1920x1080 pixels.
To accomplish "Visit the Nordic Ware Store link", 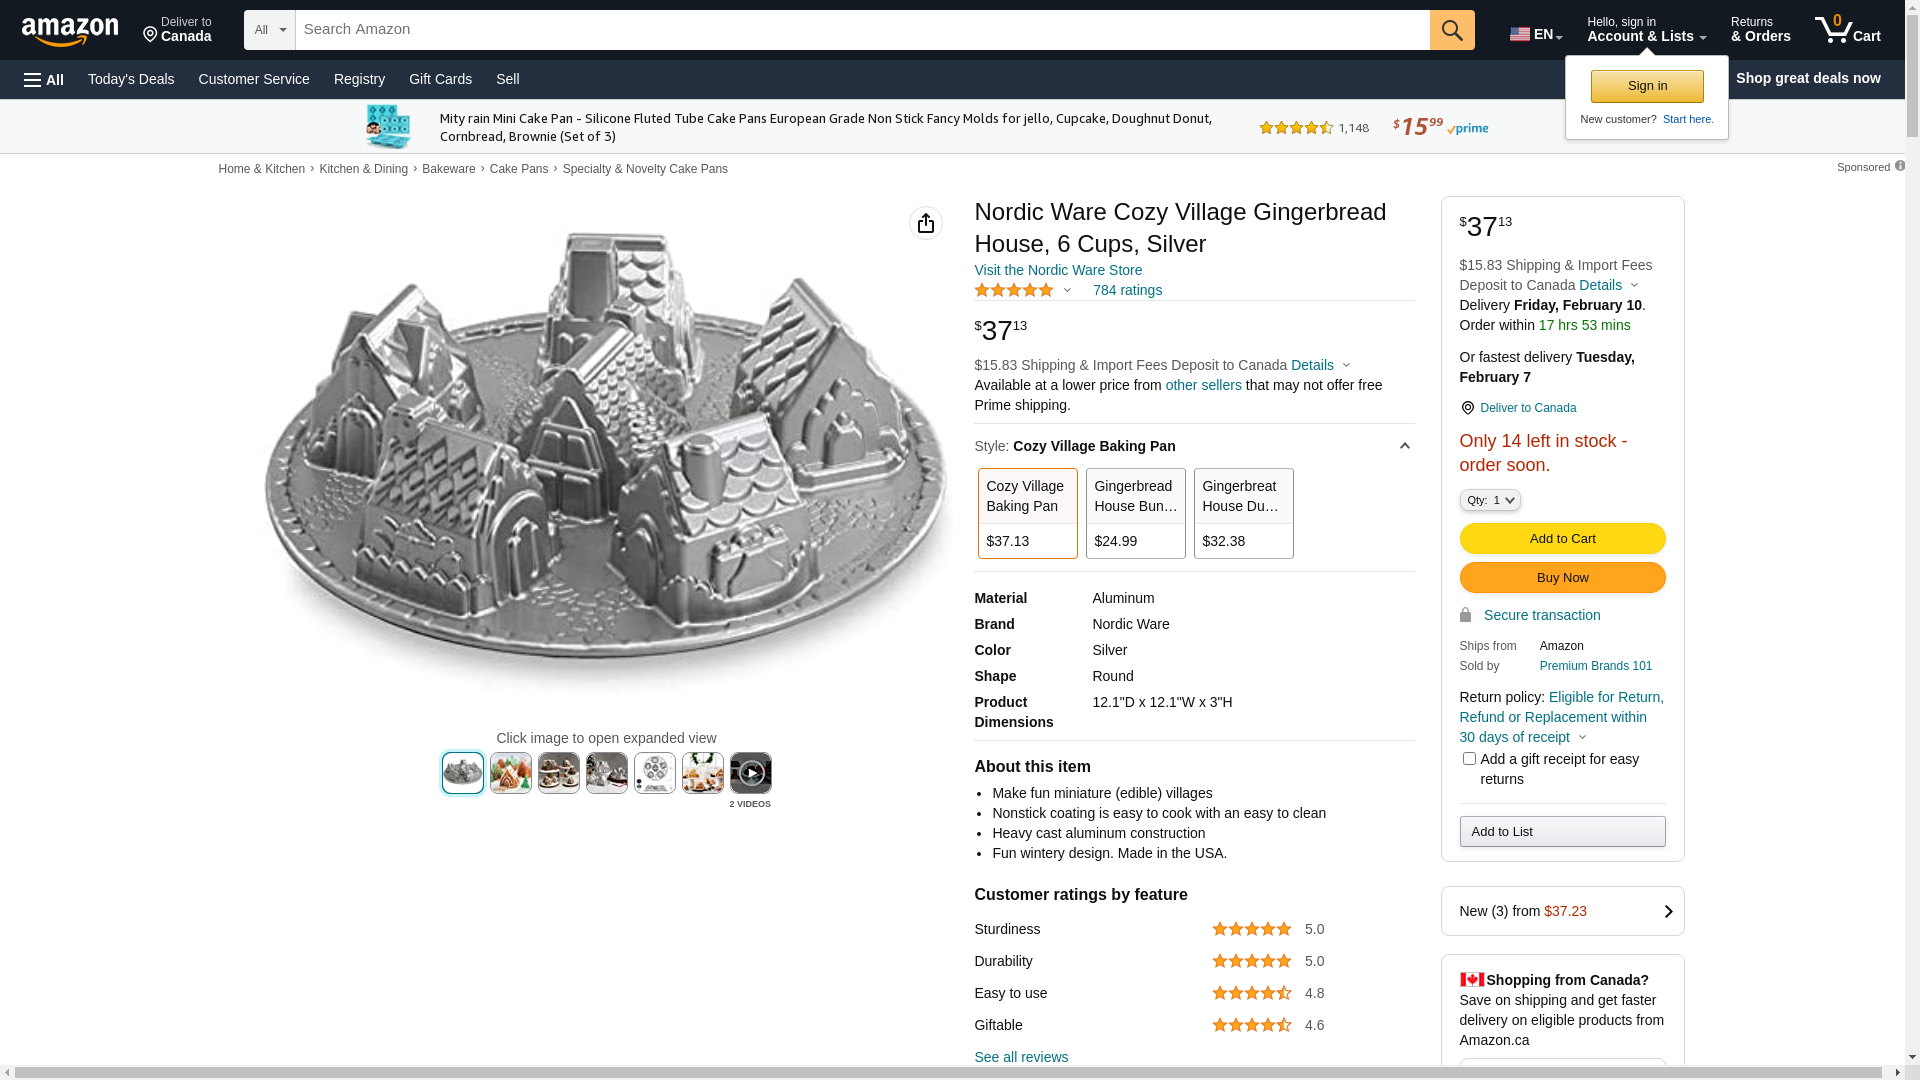I will (1057, 270).
